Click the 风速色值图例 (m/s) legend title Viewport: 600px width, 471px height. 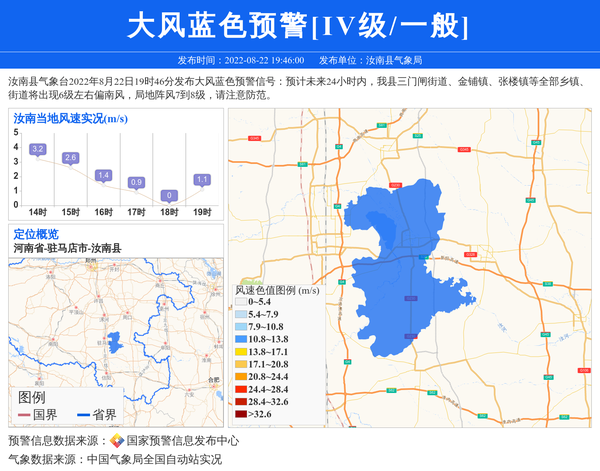[x=277, y=290]
